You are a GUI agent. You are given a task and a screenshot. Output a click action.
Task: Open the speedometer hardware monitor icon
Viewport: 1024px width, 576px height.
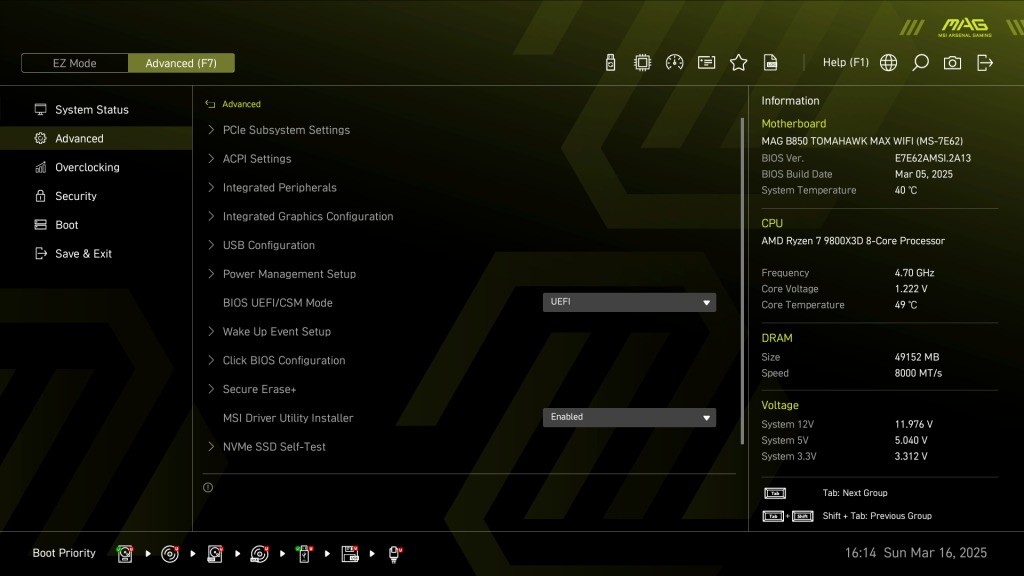click(674, 63)
